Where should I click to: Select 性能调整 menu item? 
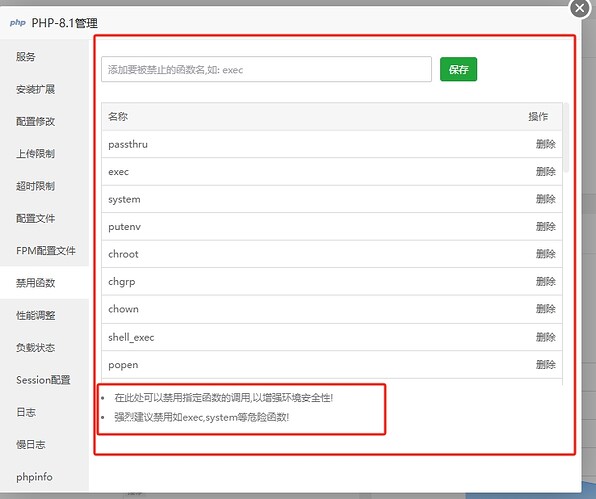click(x=35, y=315)
